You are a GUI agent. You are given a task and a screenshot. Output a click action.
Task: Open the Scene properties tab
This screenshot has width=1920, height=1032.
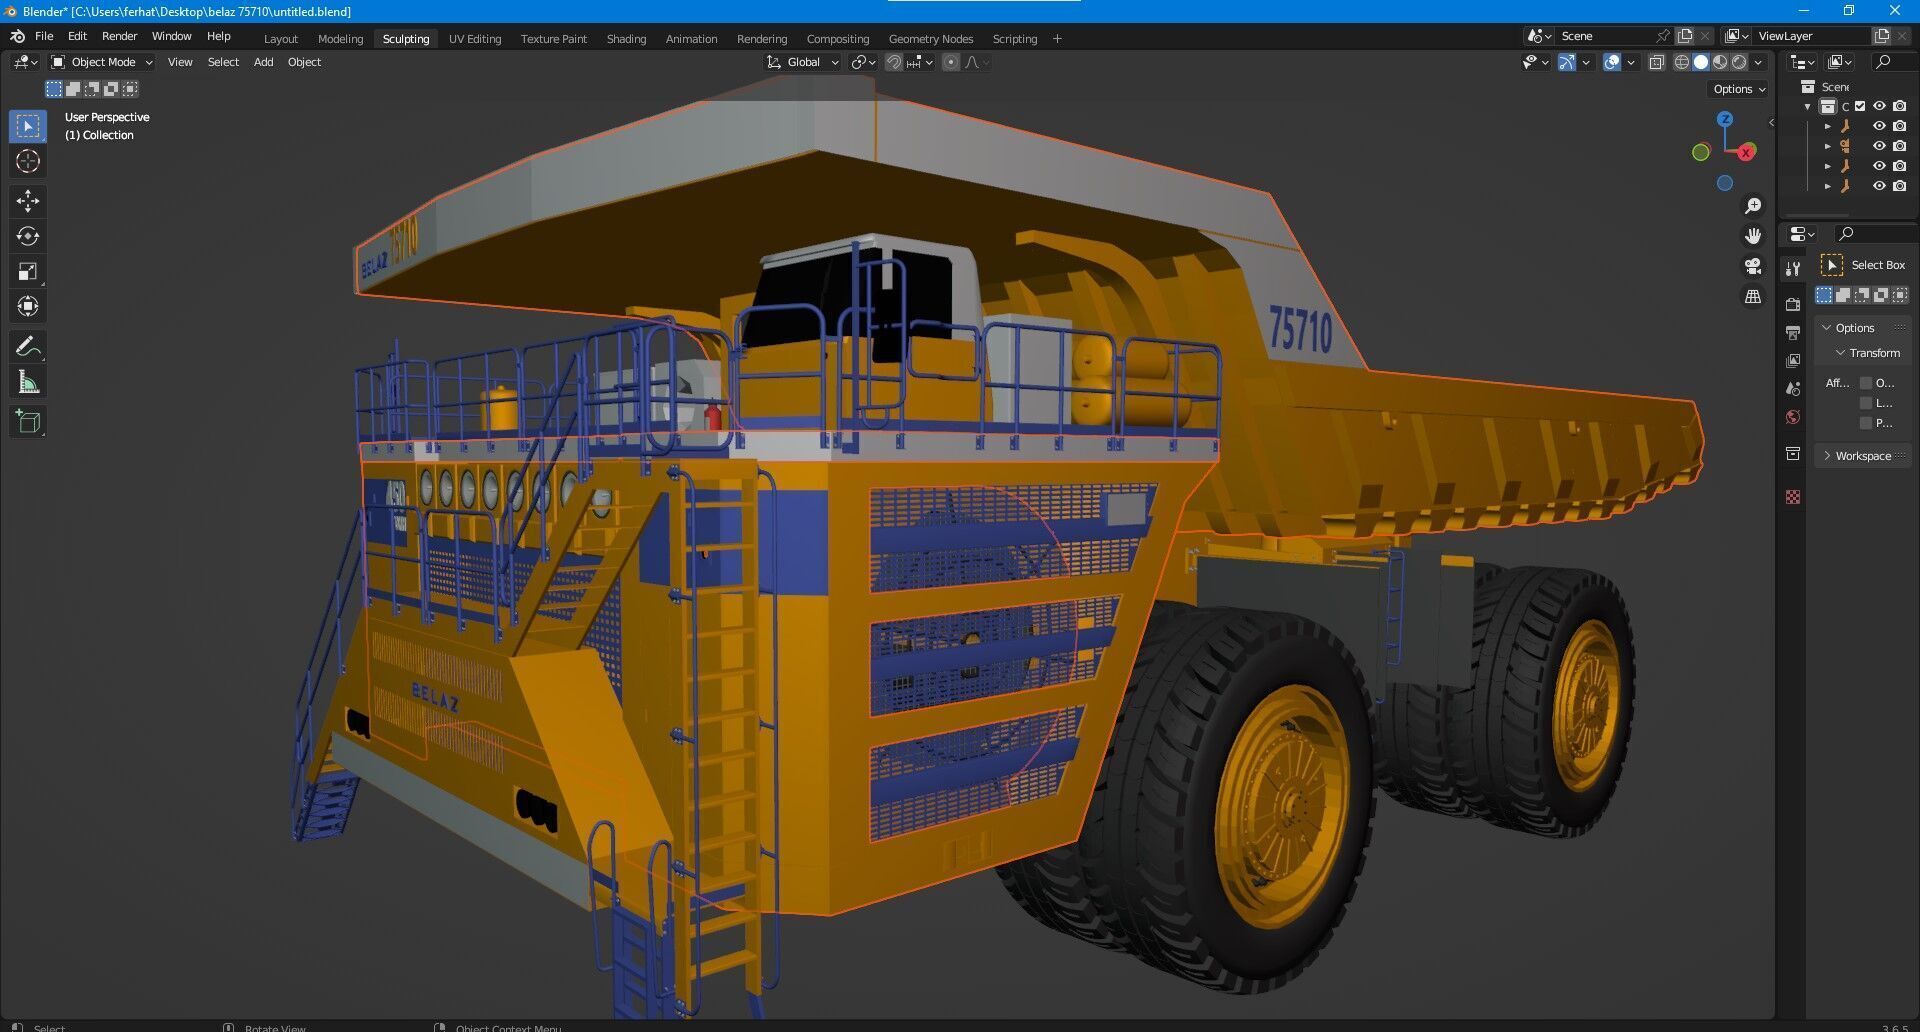1793,389
